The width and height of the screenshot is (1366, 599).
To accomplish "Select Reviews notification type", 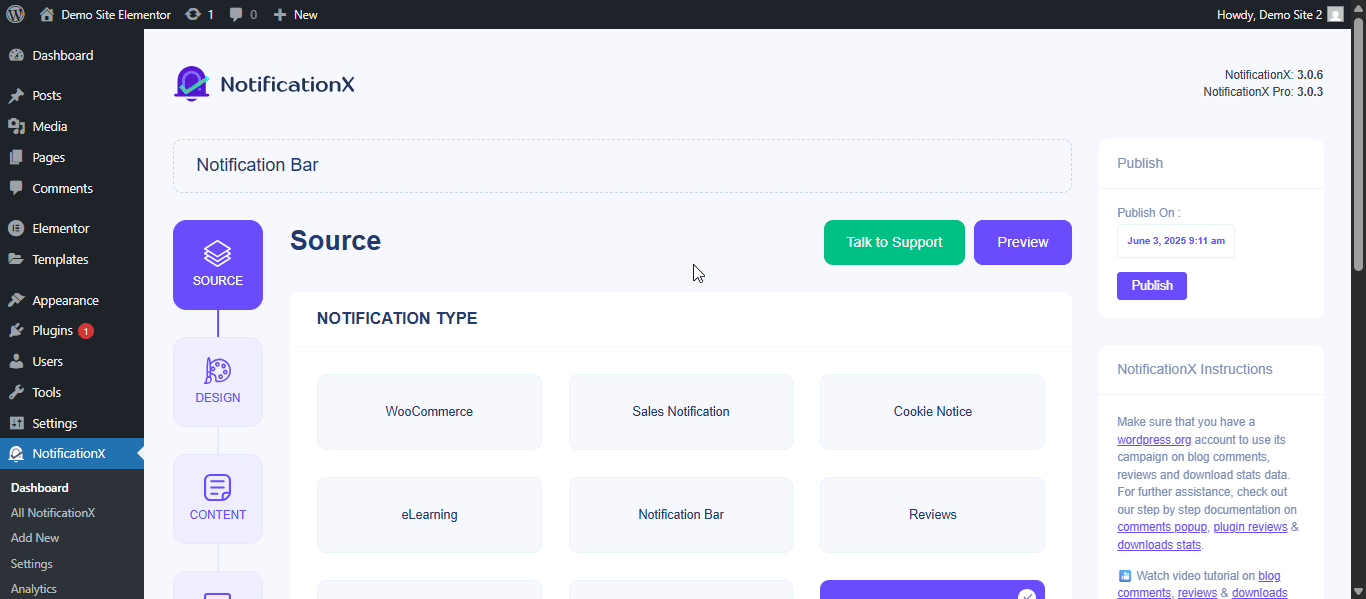I will point(932,515).
